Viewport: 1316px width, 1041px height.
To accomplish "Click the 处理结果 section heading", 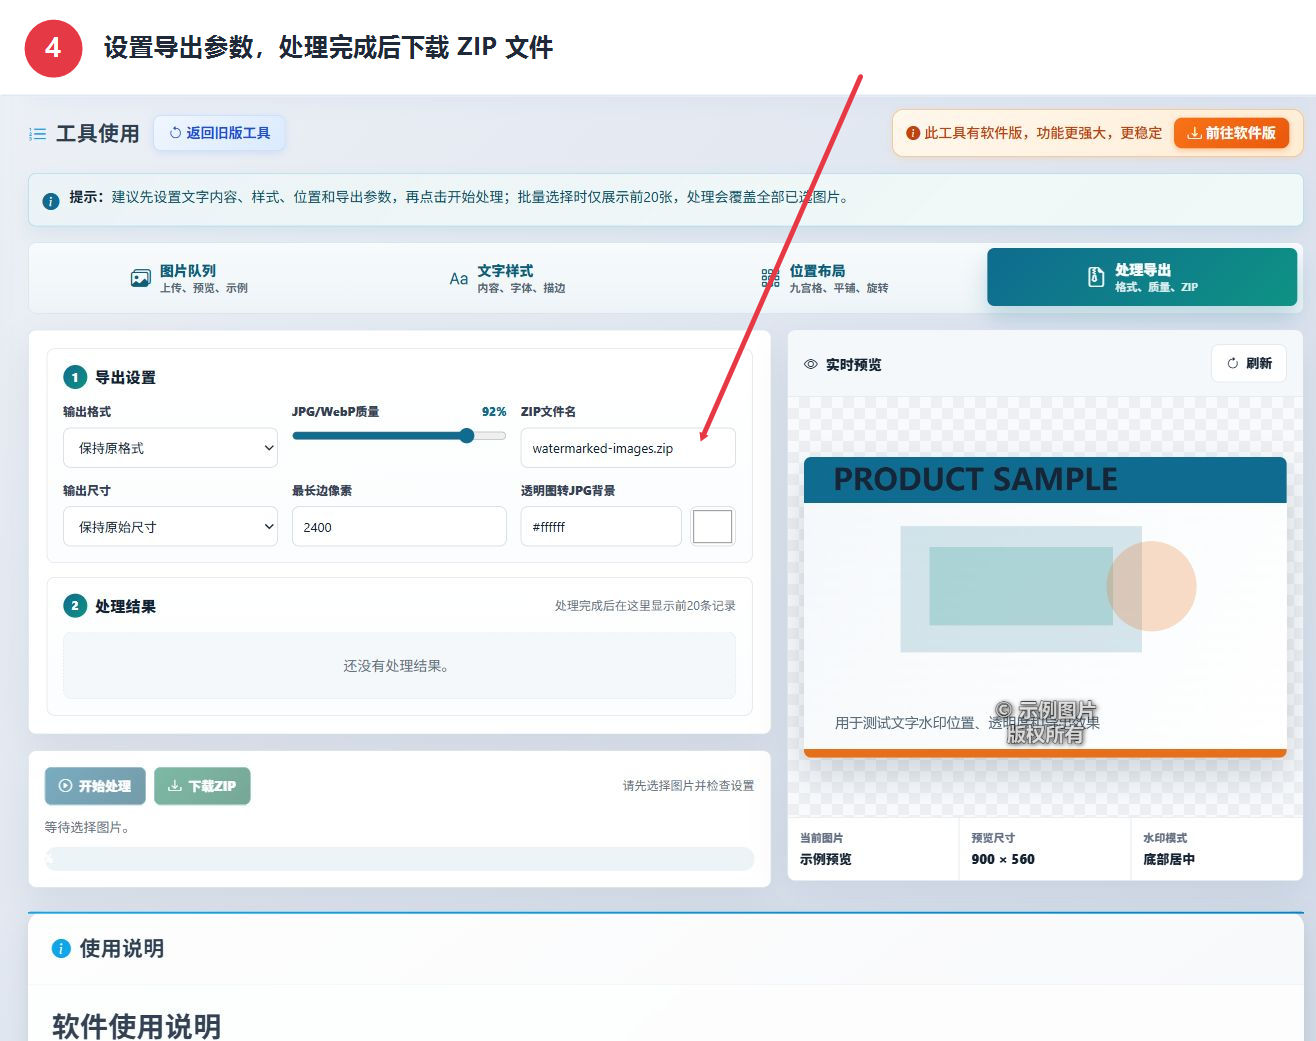I will 125,606.
